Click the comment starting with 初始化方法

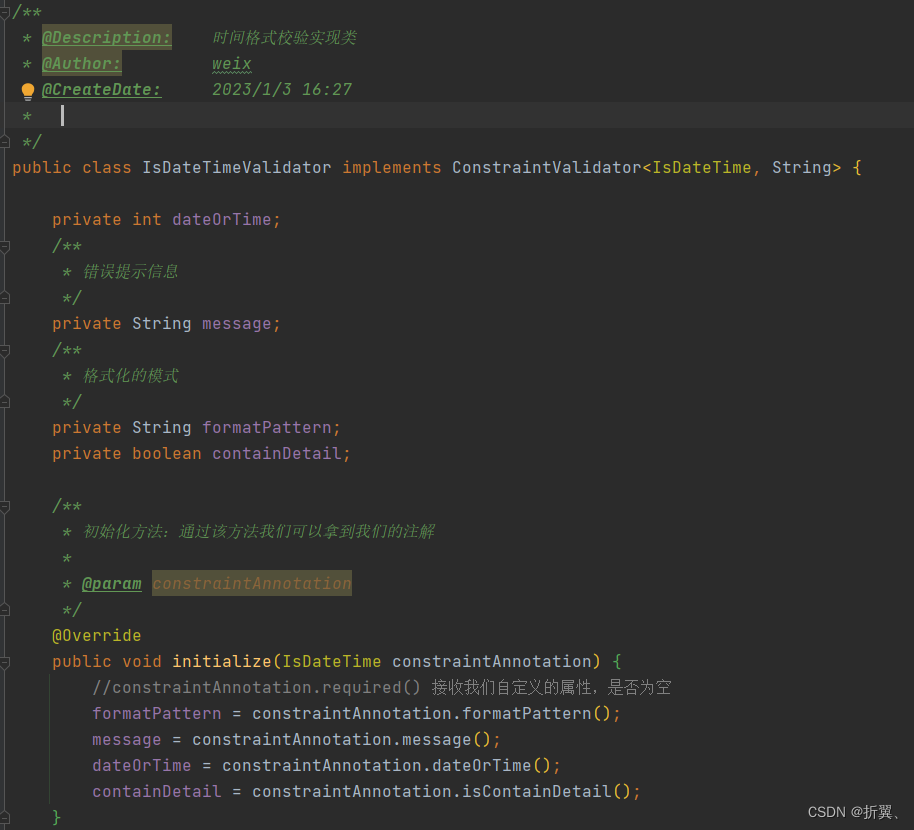[x=259, y=532]
